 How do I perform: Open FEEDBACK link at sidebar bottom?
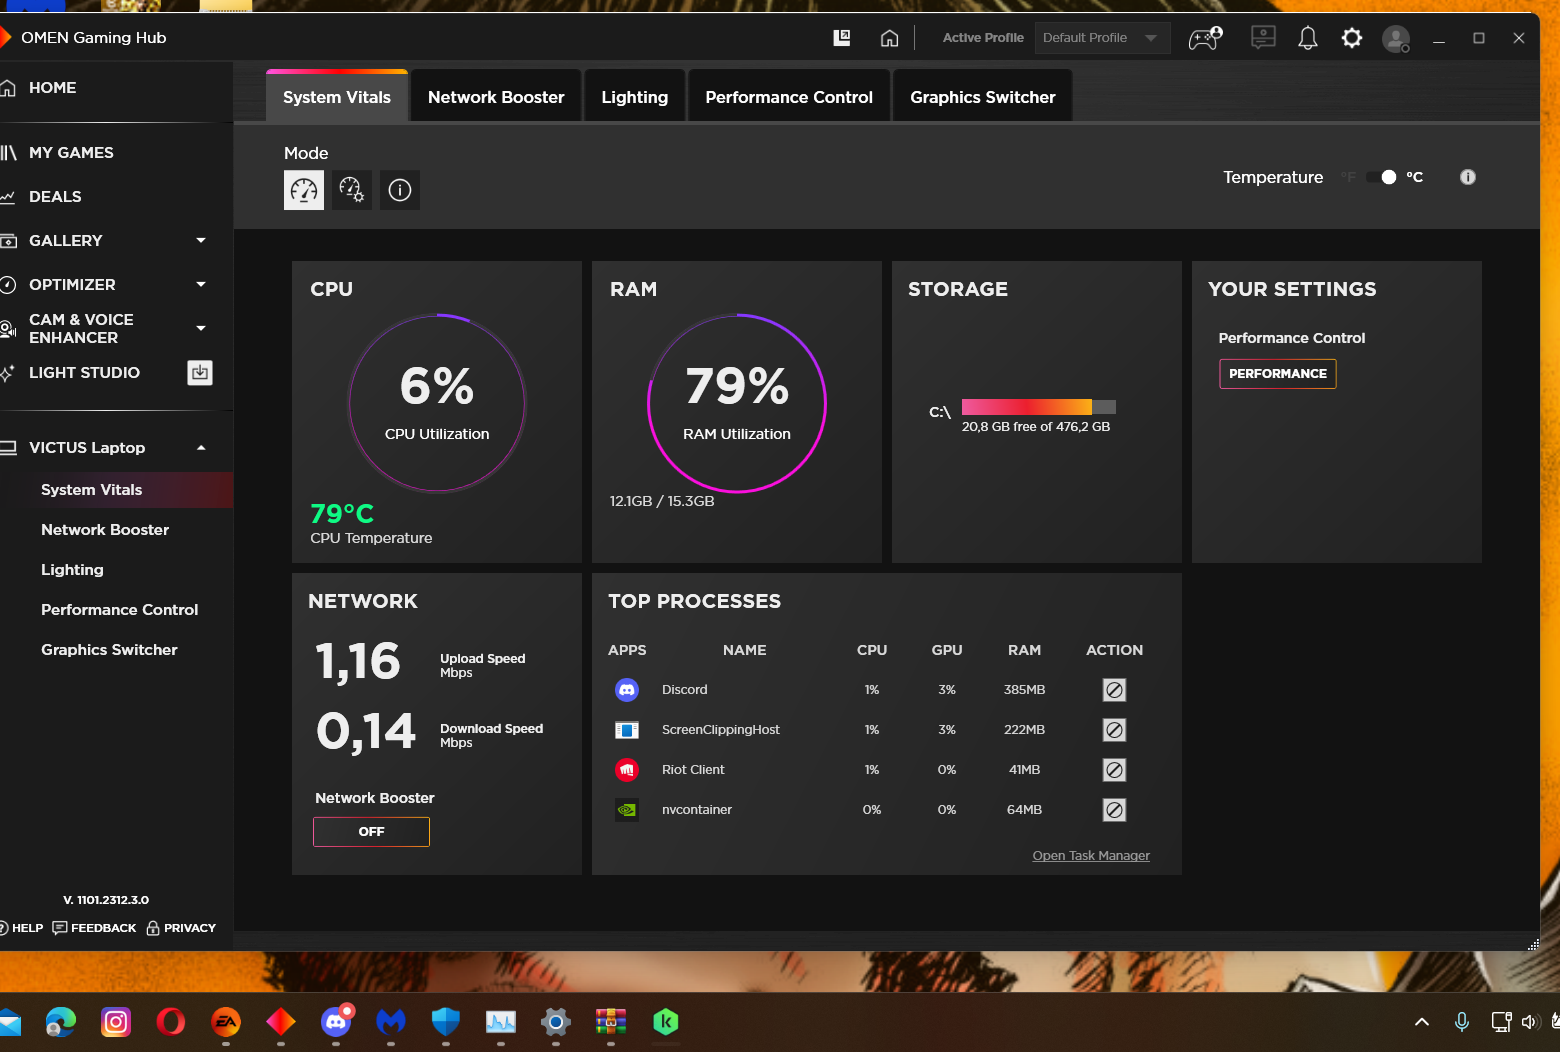[94, 928]
